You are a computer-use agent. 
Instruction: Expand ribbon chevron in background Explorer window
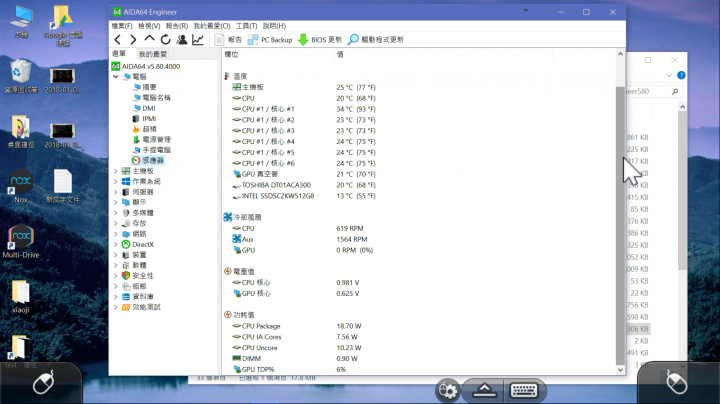[x=669, y=75]
